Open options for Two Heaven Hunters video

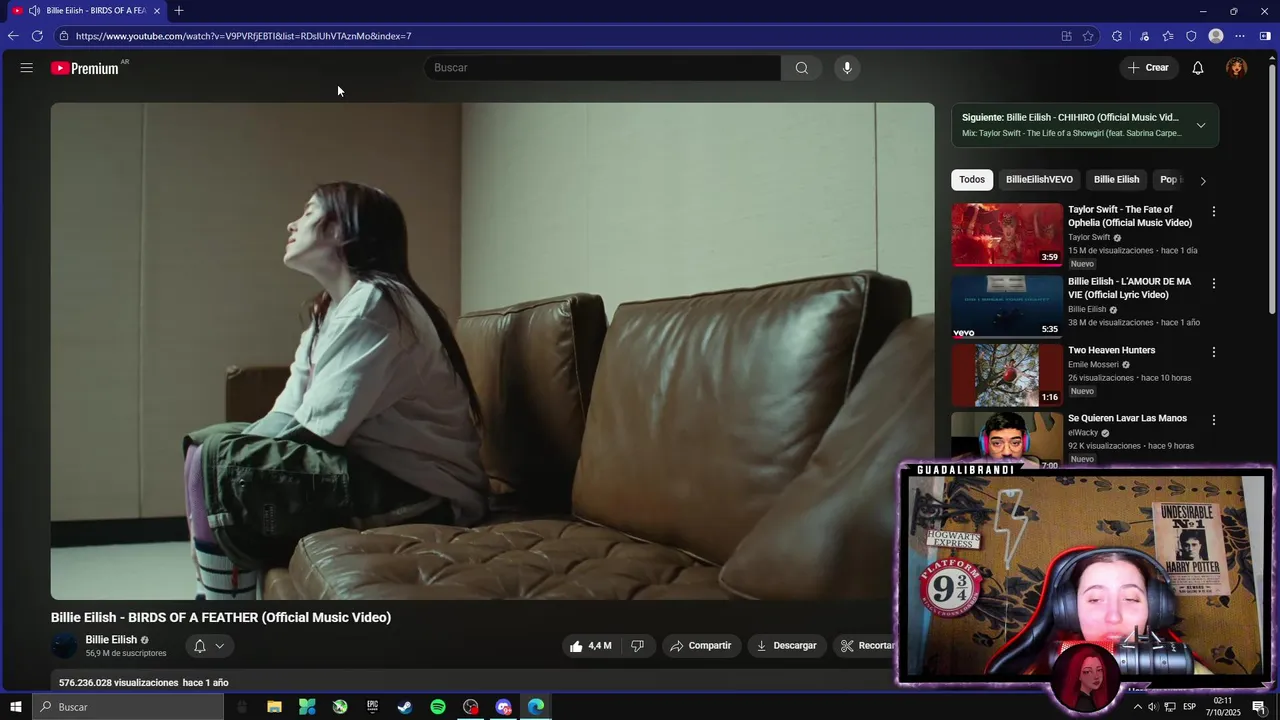pos(1214,352)
